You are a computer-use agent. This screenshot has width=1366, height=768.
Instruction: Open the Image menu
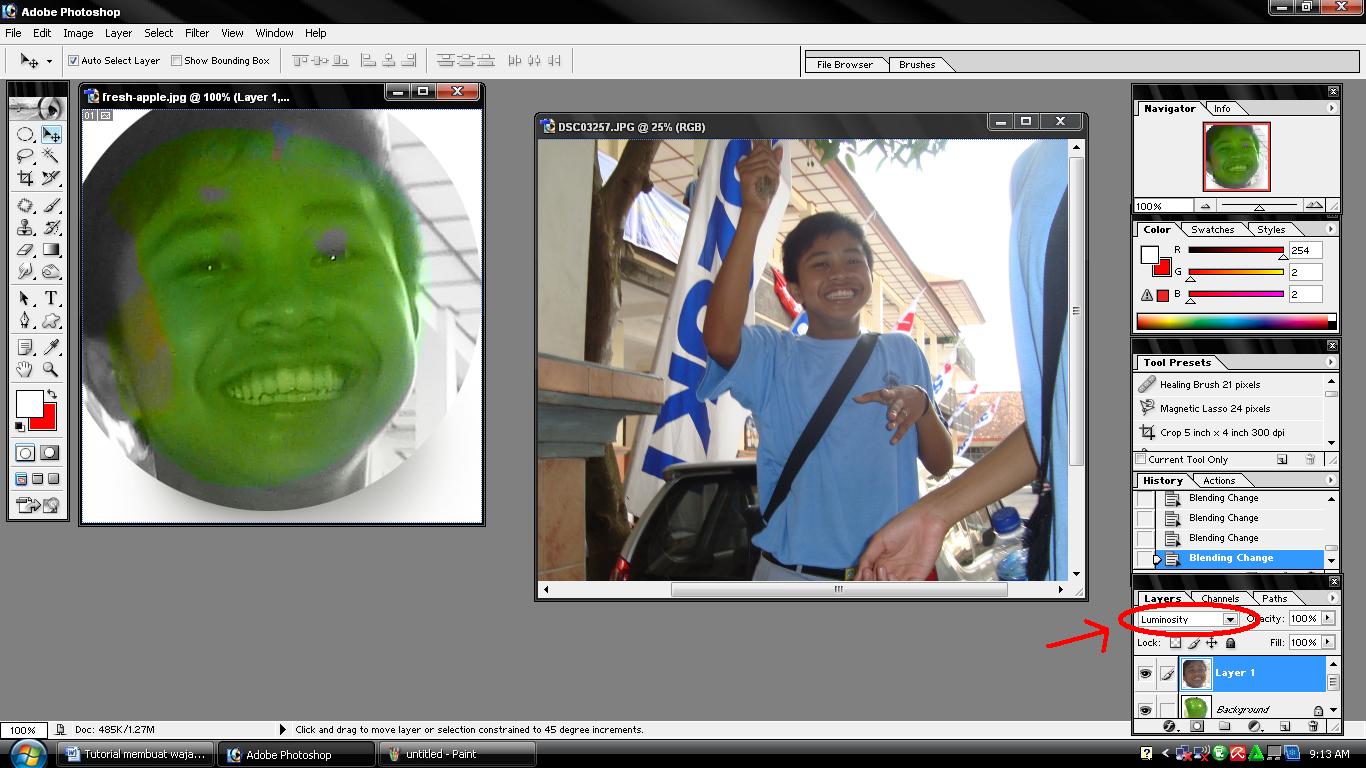pyautogui.click(x=78, y=33)
